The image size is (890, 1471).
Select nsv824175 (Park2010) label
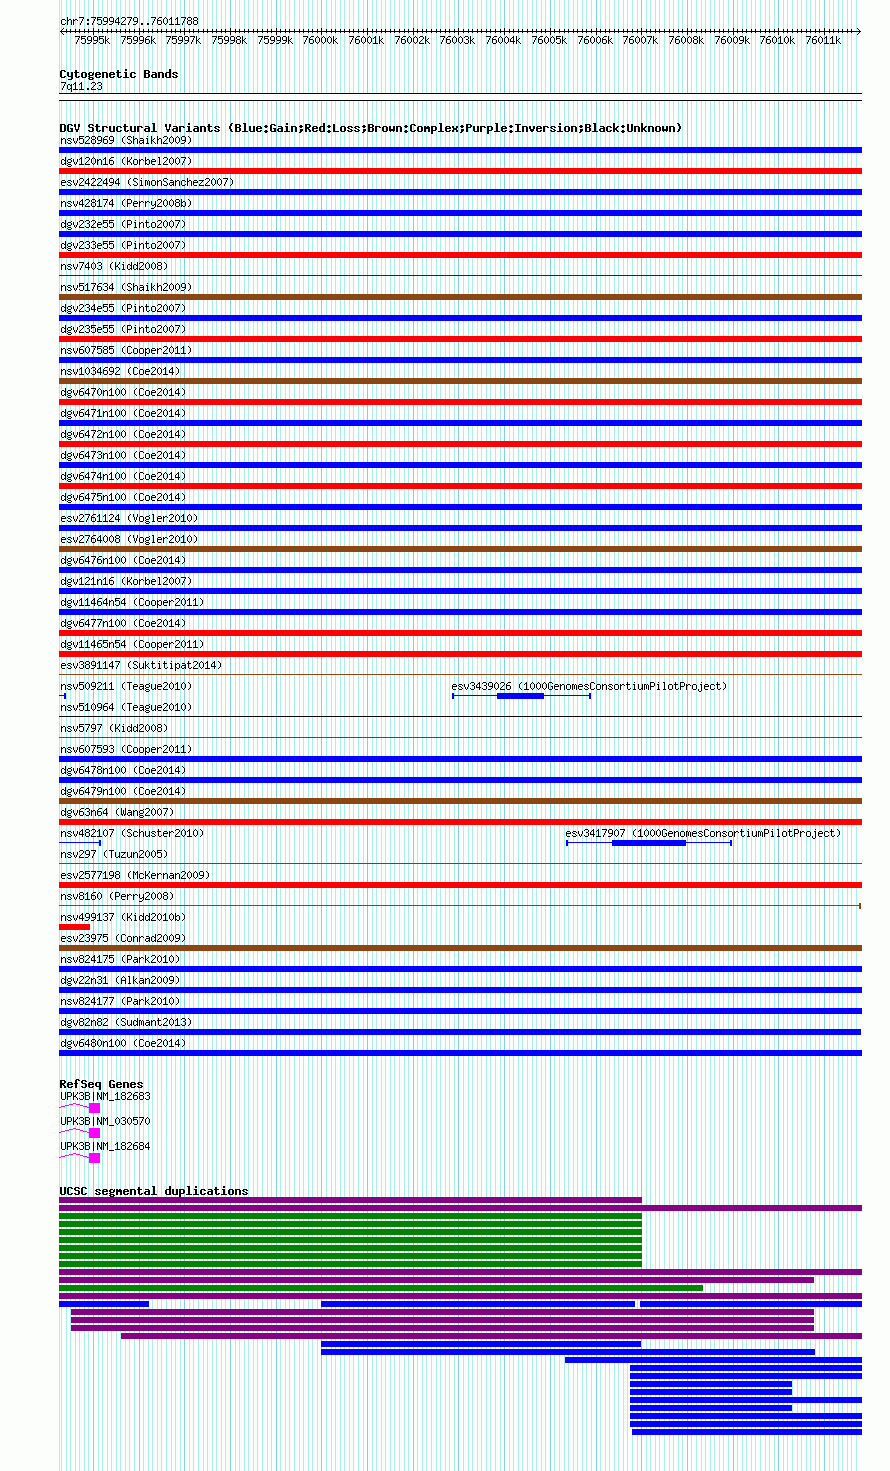click(x=120, y=959)
